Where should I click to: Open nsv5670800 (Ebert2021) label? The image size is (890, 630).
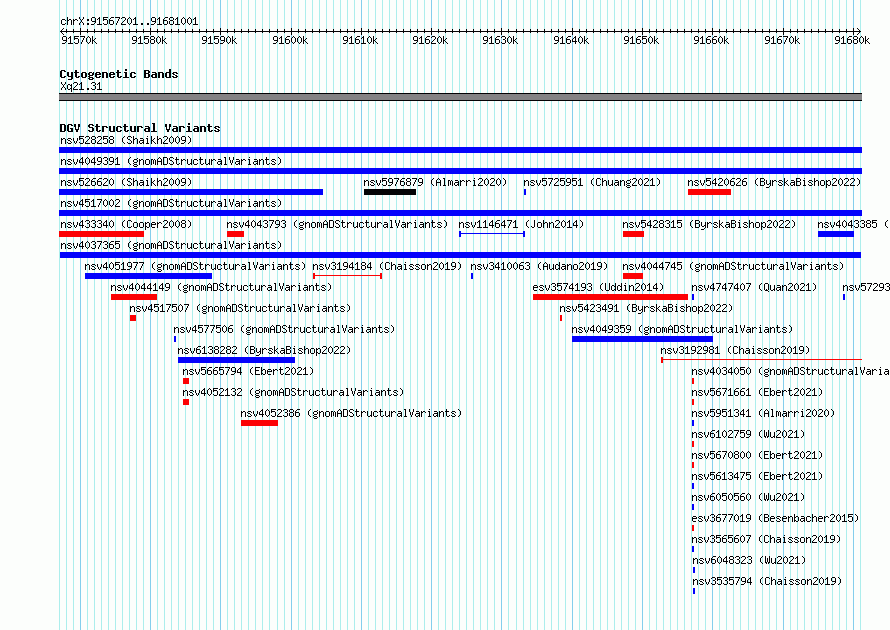(x=757, y=455)
